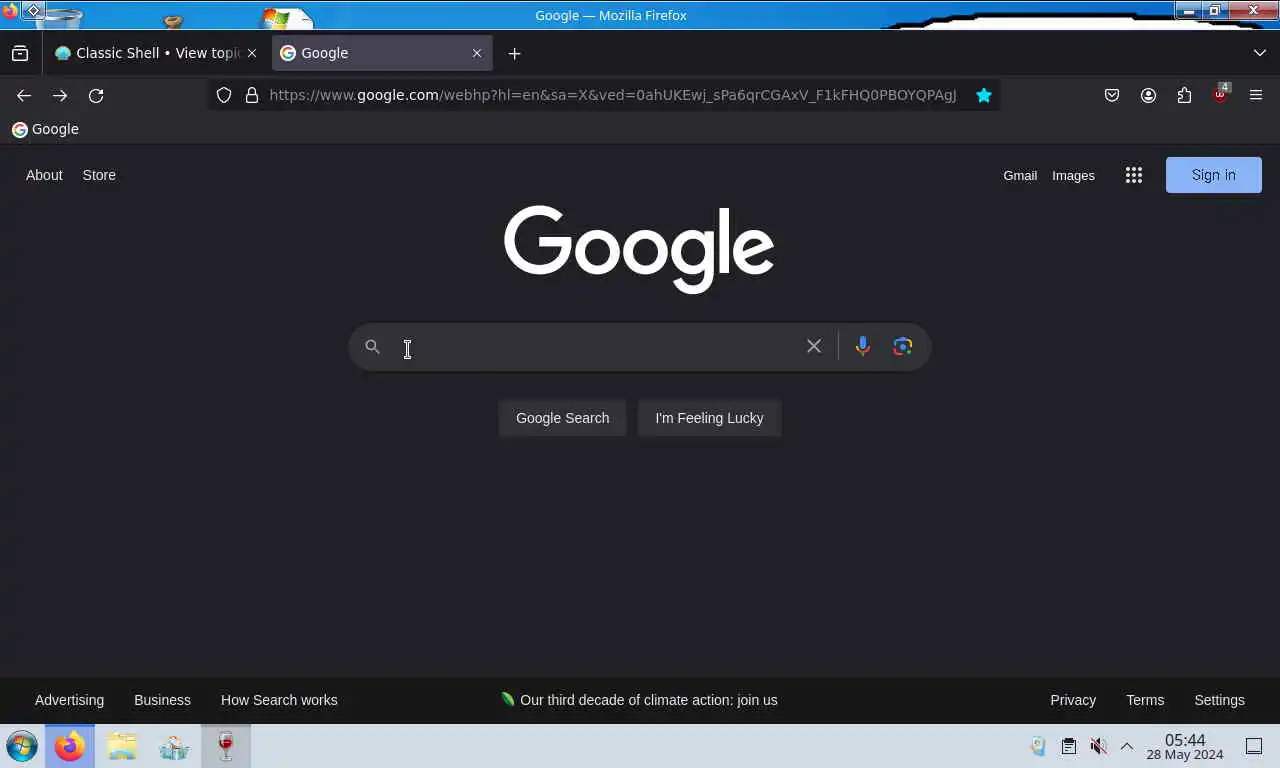Clear the search box with X

(x=814, y=346)
